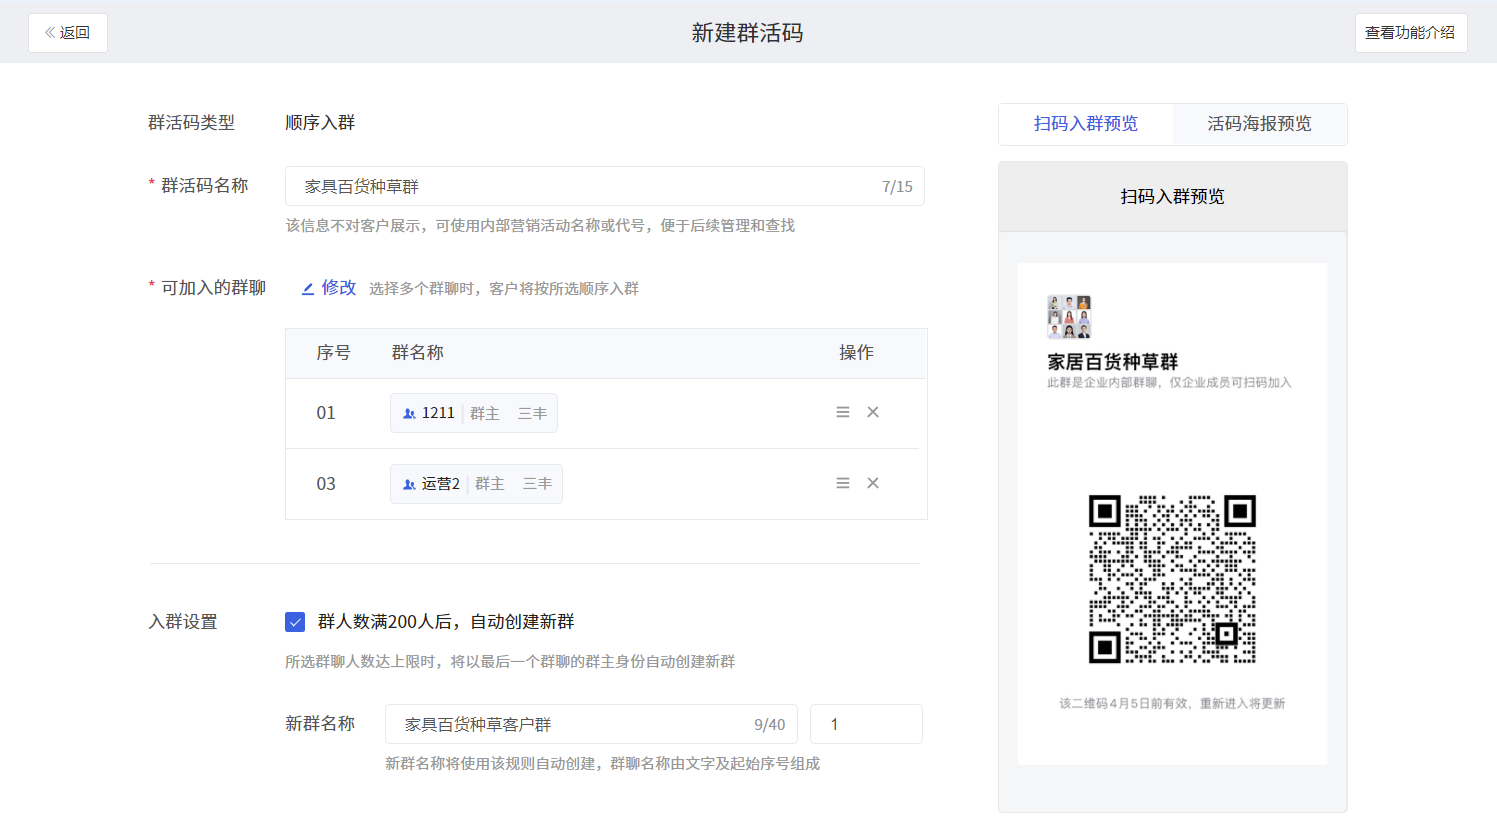Click the group icon in the 1211 tag
The width and height of the screenshot is (1497, 838).
click(409, 413)
